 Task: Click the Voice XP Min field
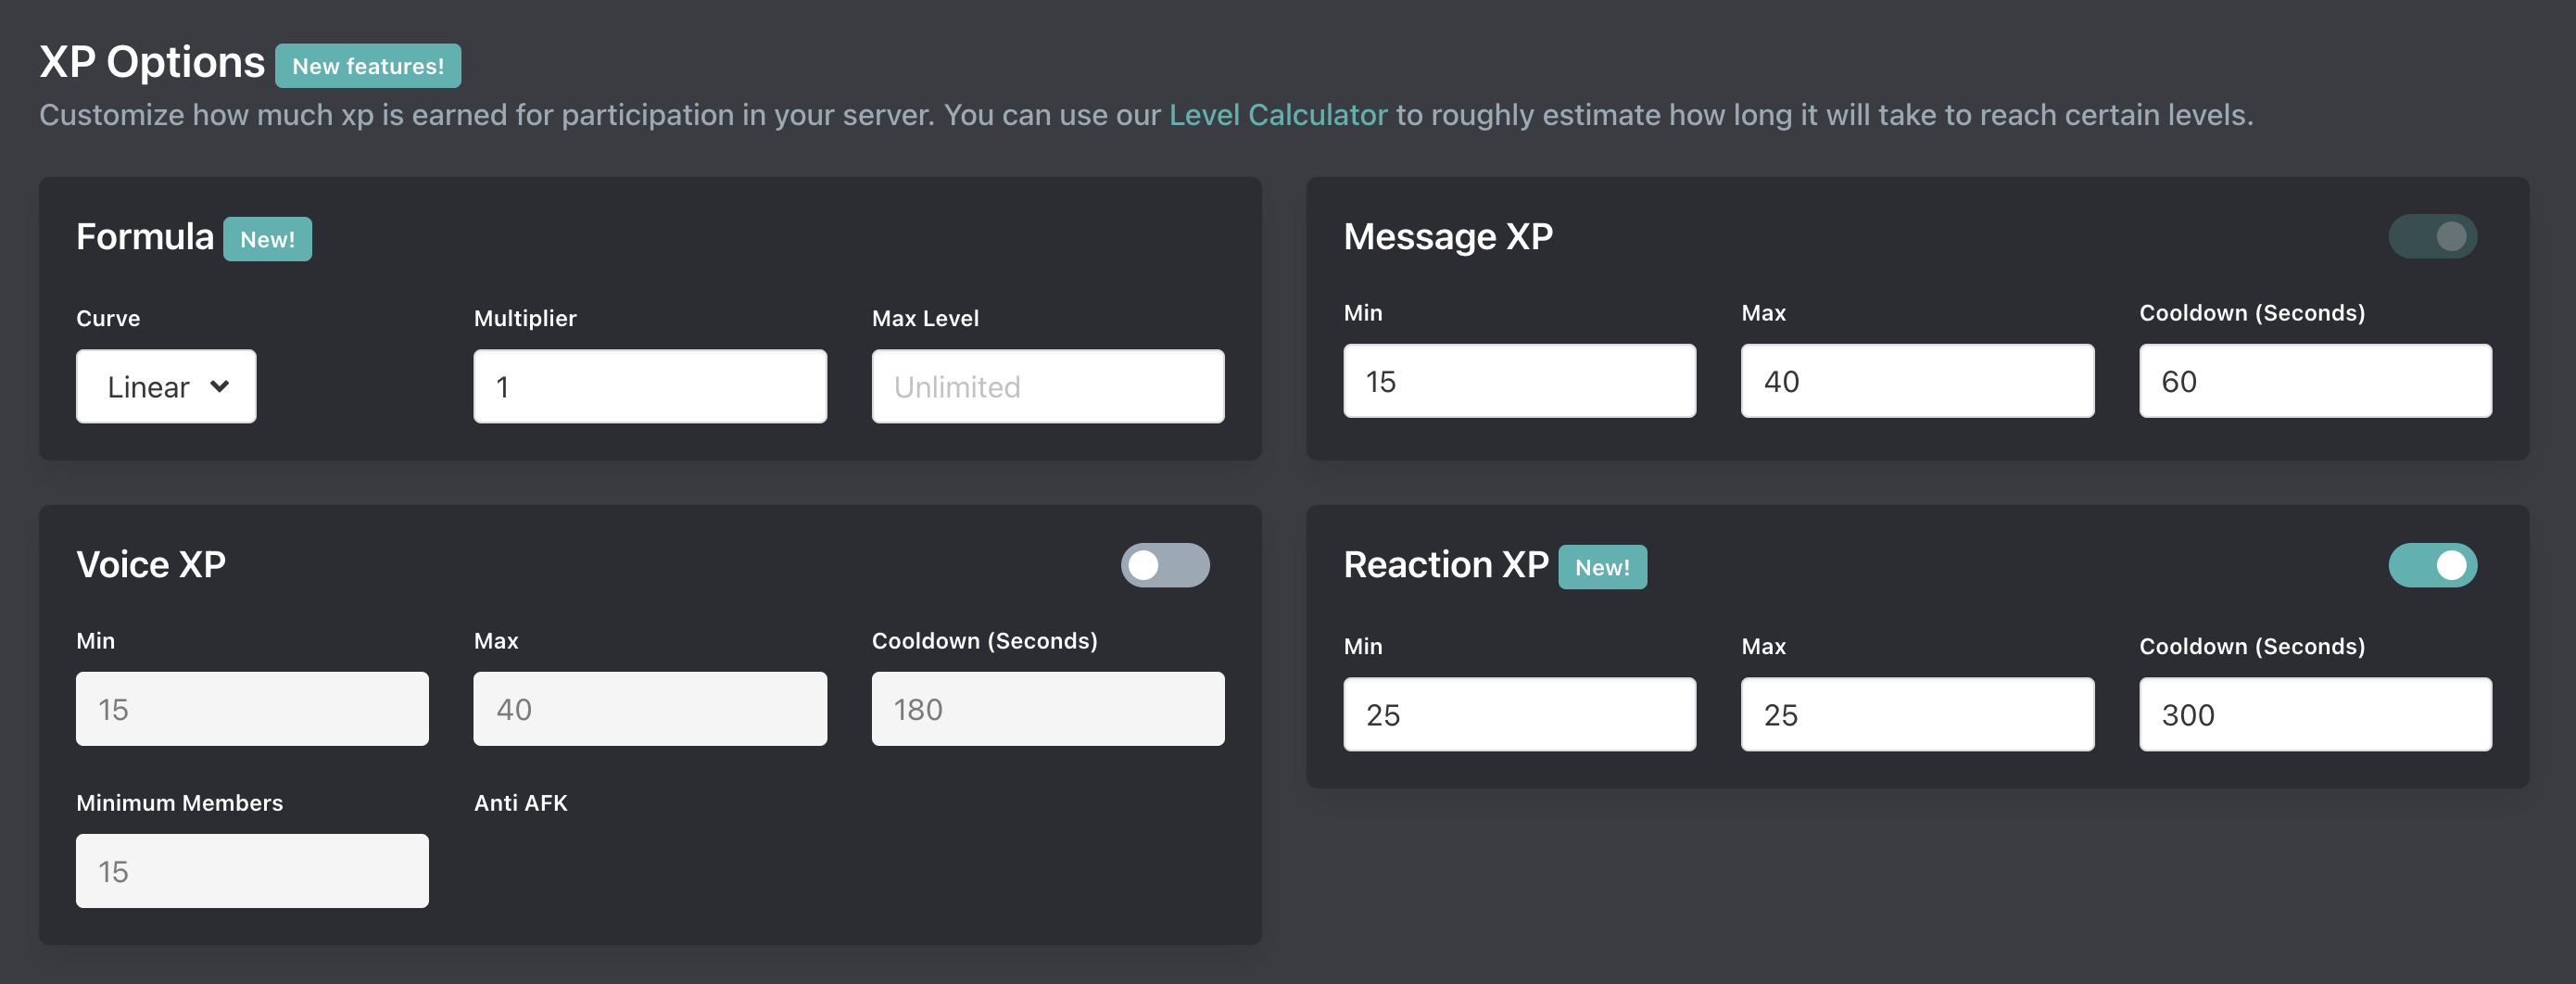[x=252, y=709]
